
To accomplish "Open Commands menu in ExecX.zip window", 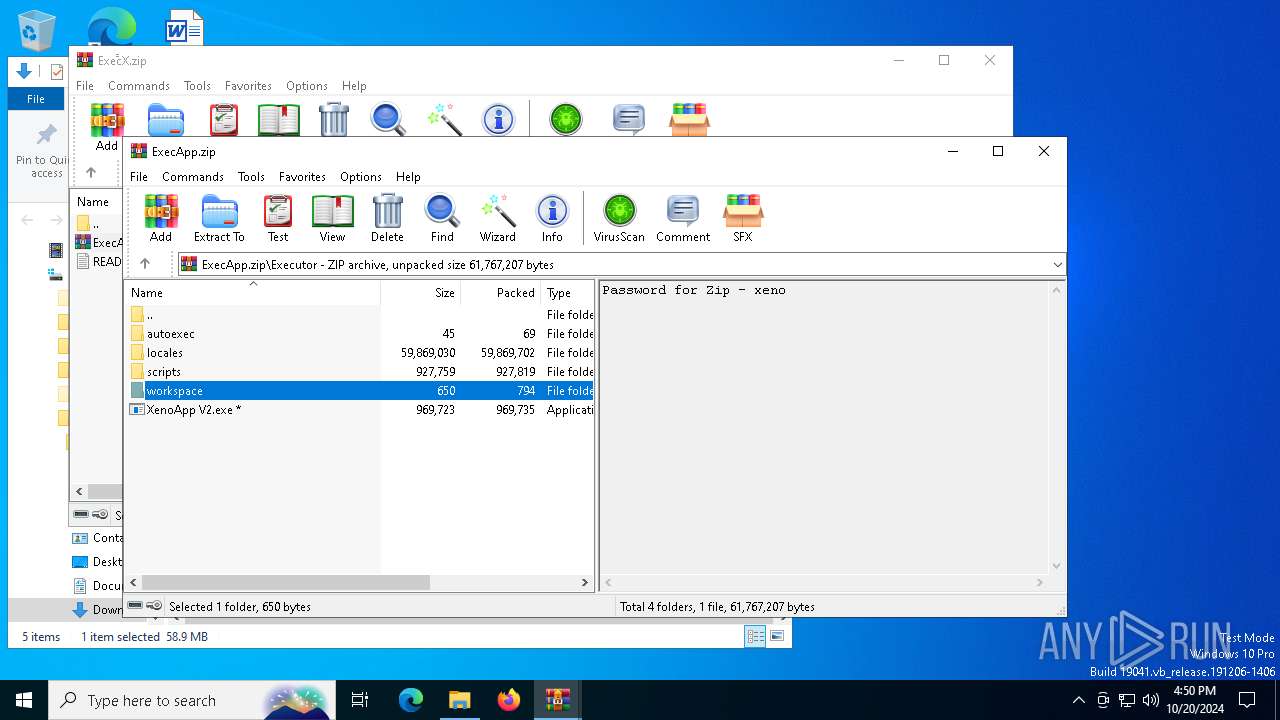I will coord(139,86).
